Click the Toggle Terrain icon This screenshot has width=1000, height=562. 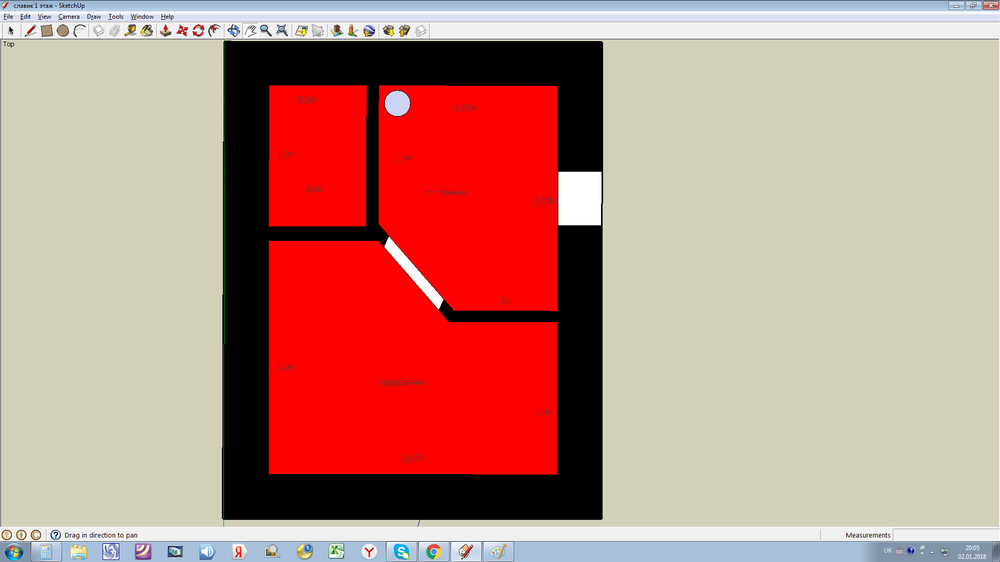[318, 31]
